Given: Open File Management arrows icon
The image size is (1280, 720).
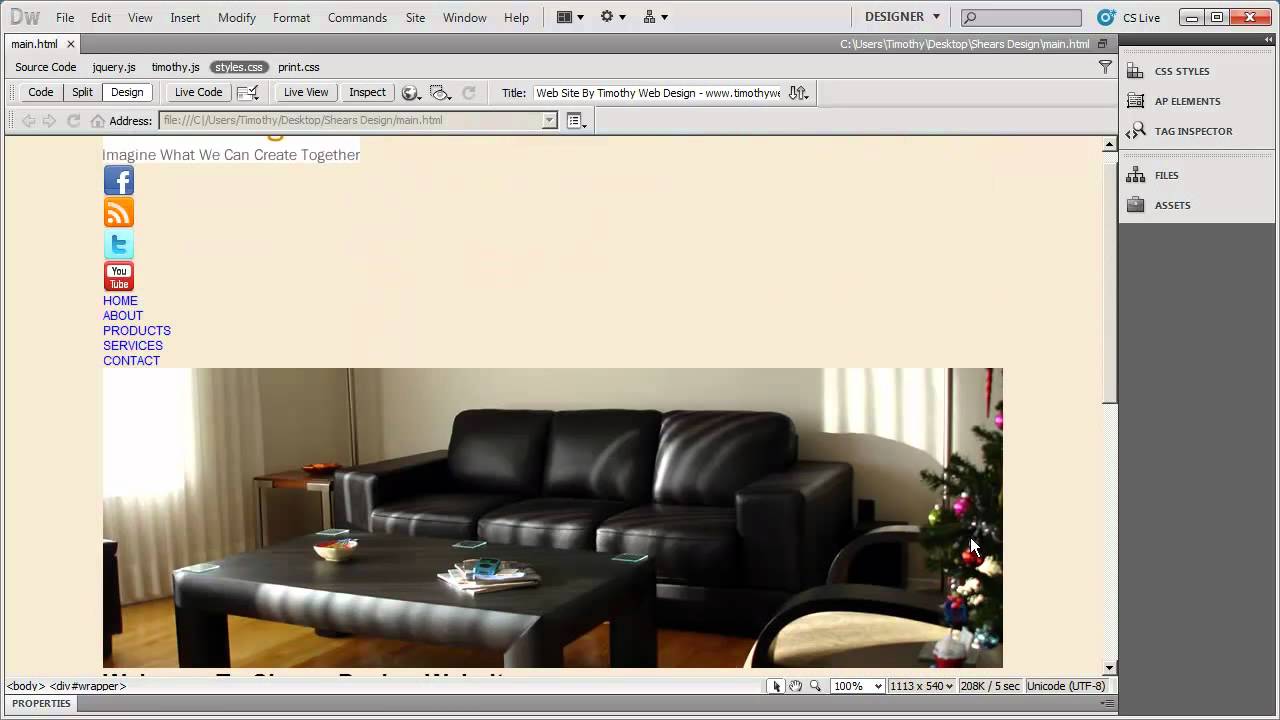Looking at the screenshot, I should (798, 92).
